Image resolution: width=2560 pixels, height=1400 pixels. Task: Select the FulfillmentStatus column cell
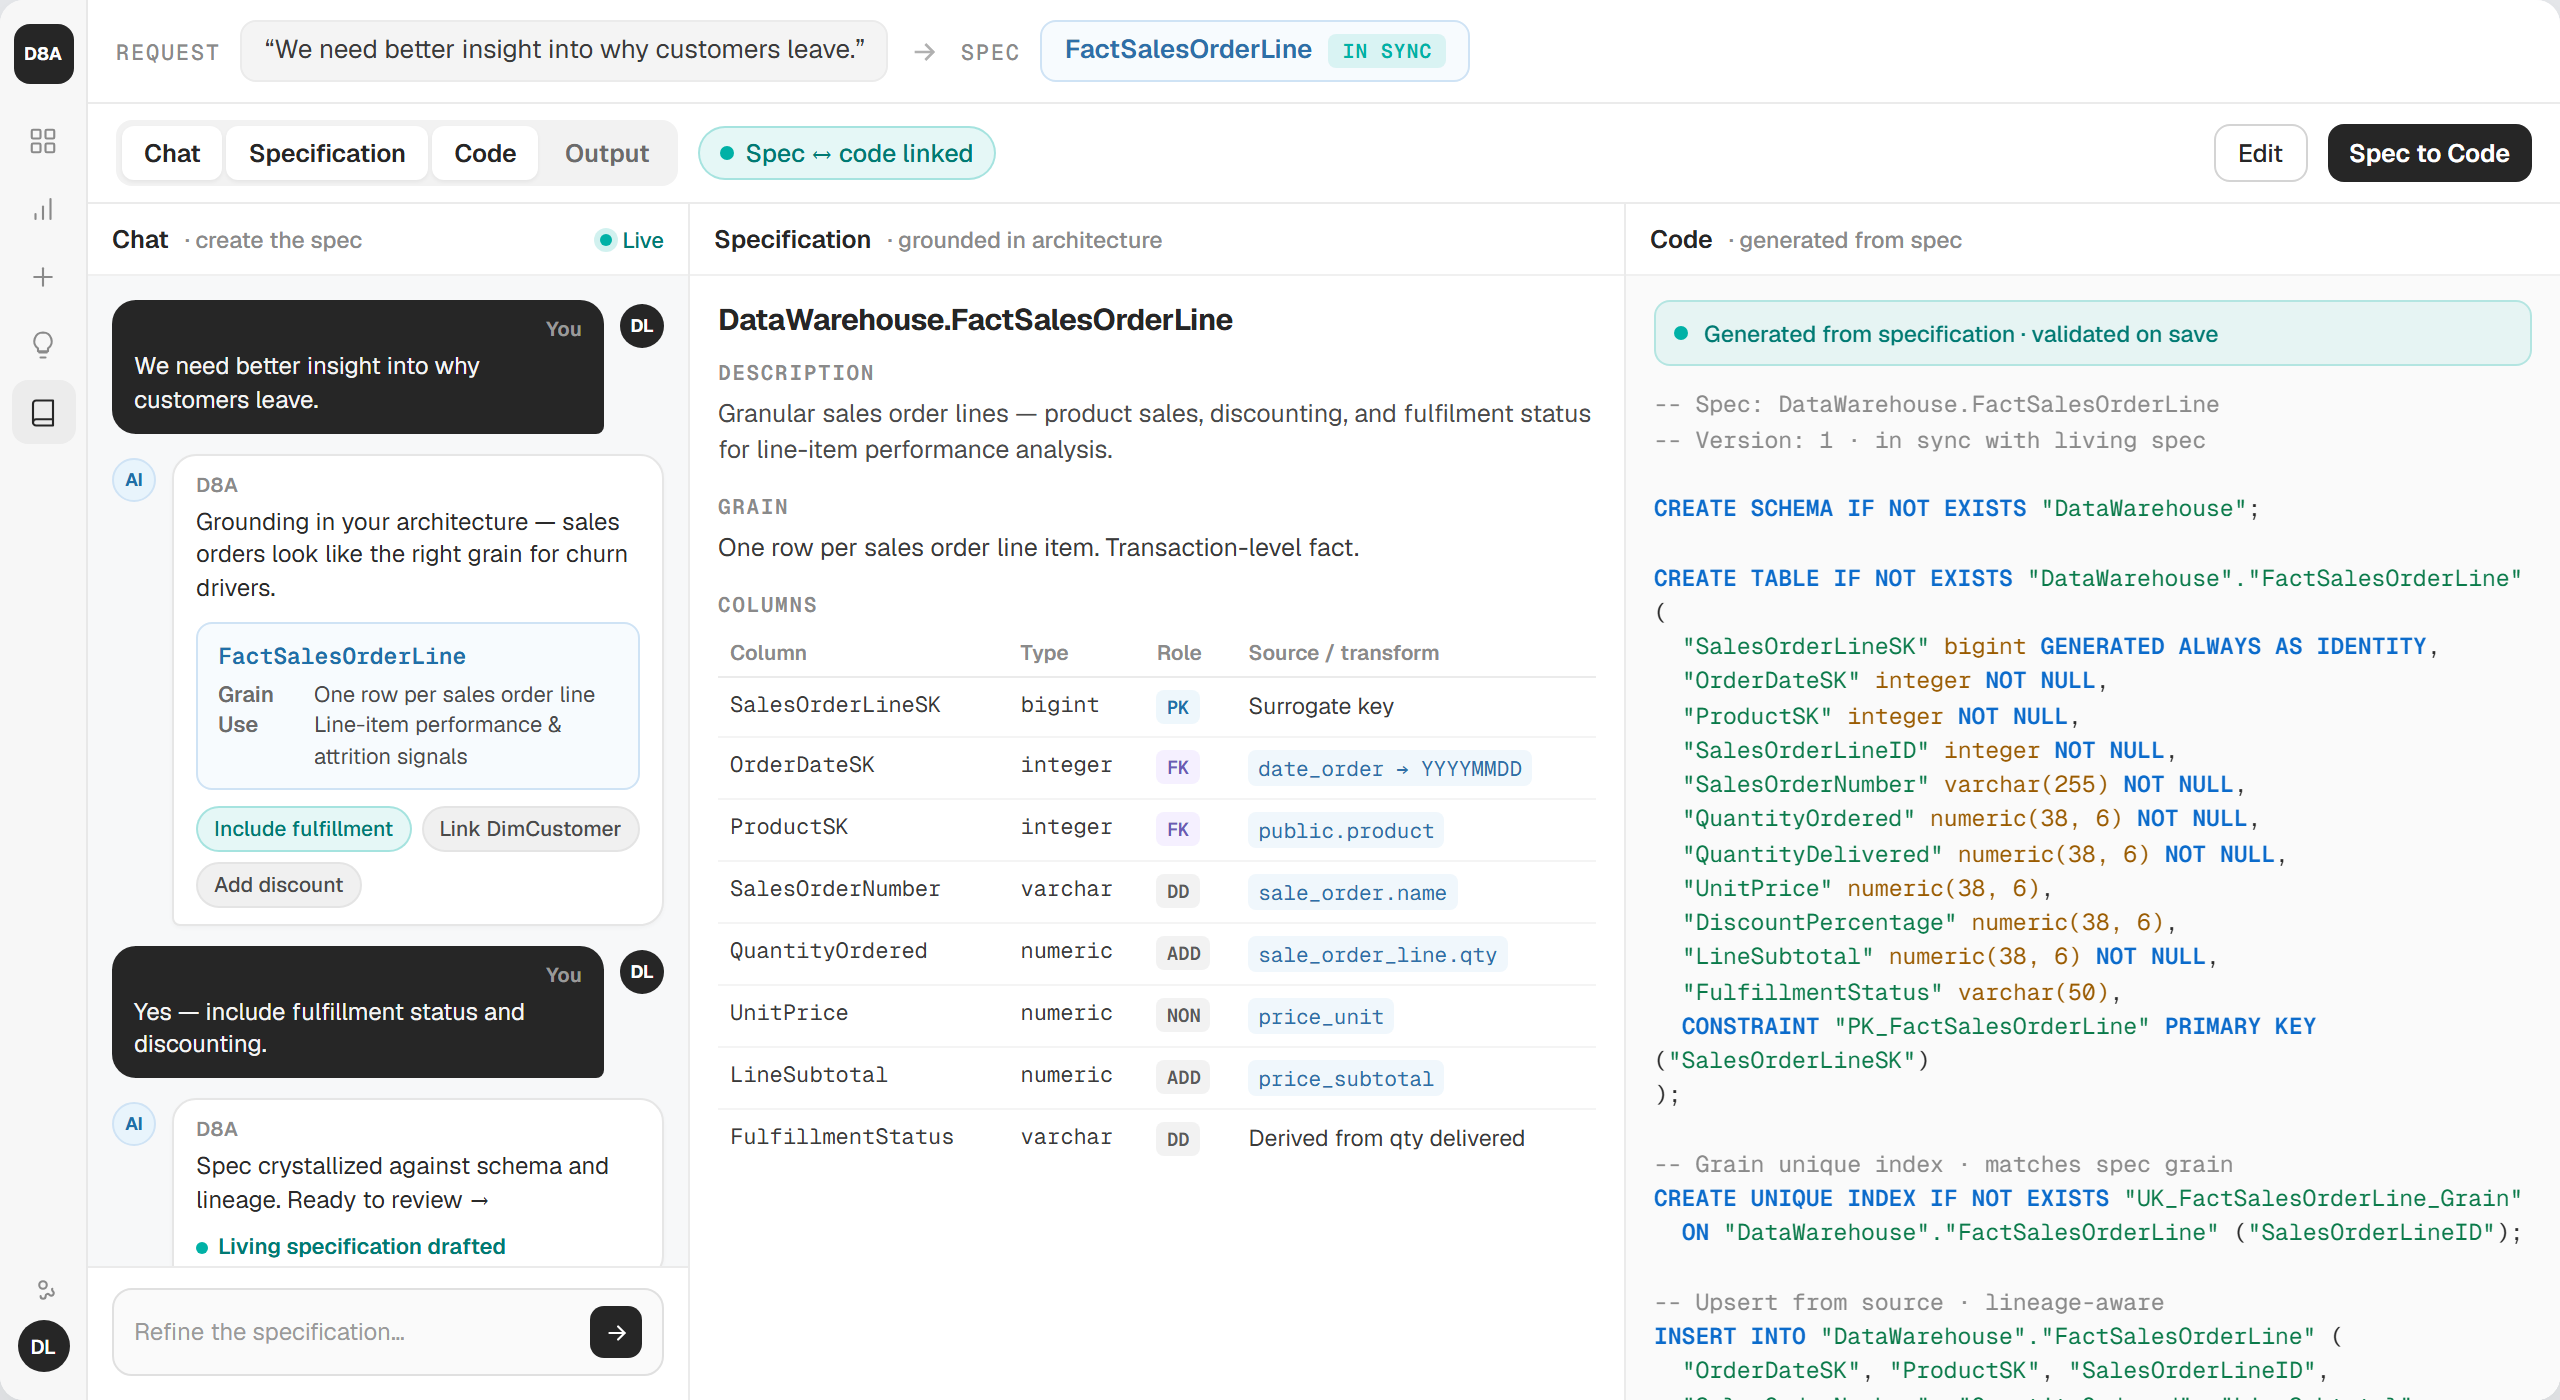[x=841, y=1137]
